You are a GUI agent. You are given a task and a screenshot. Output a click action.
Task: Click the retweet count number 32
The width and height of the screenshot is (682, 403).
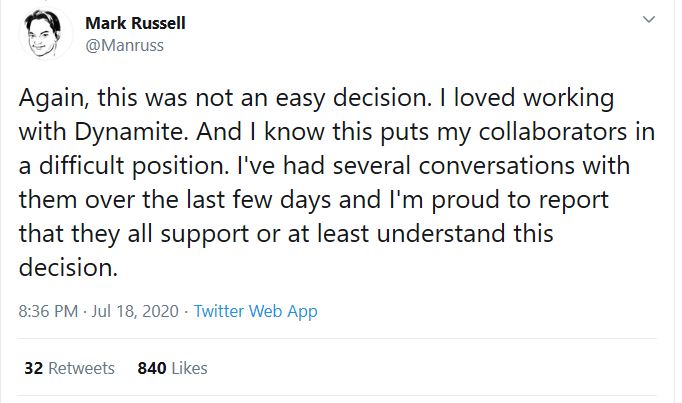tap(32, 368)
